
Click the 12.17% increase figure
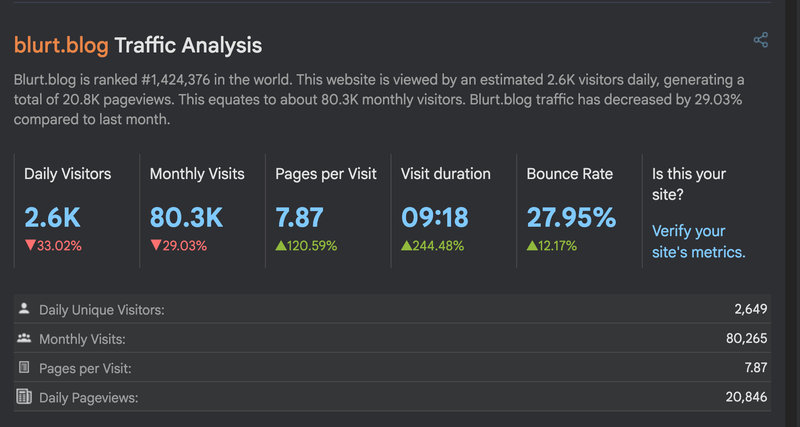tap(557, 246)
